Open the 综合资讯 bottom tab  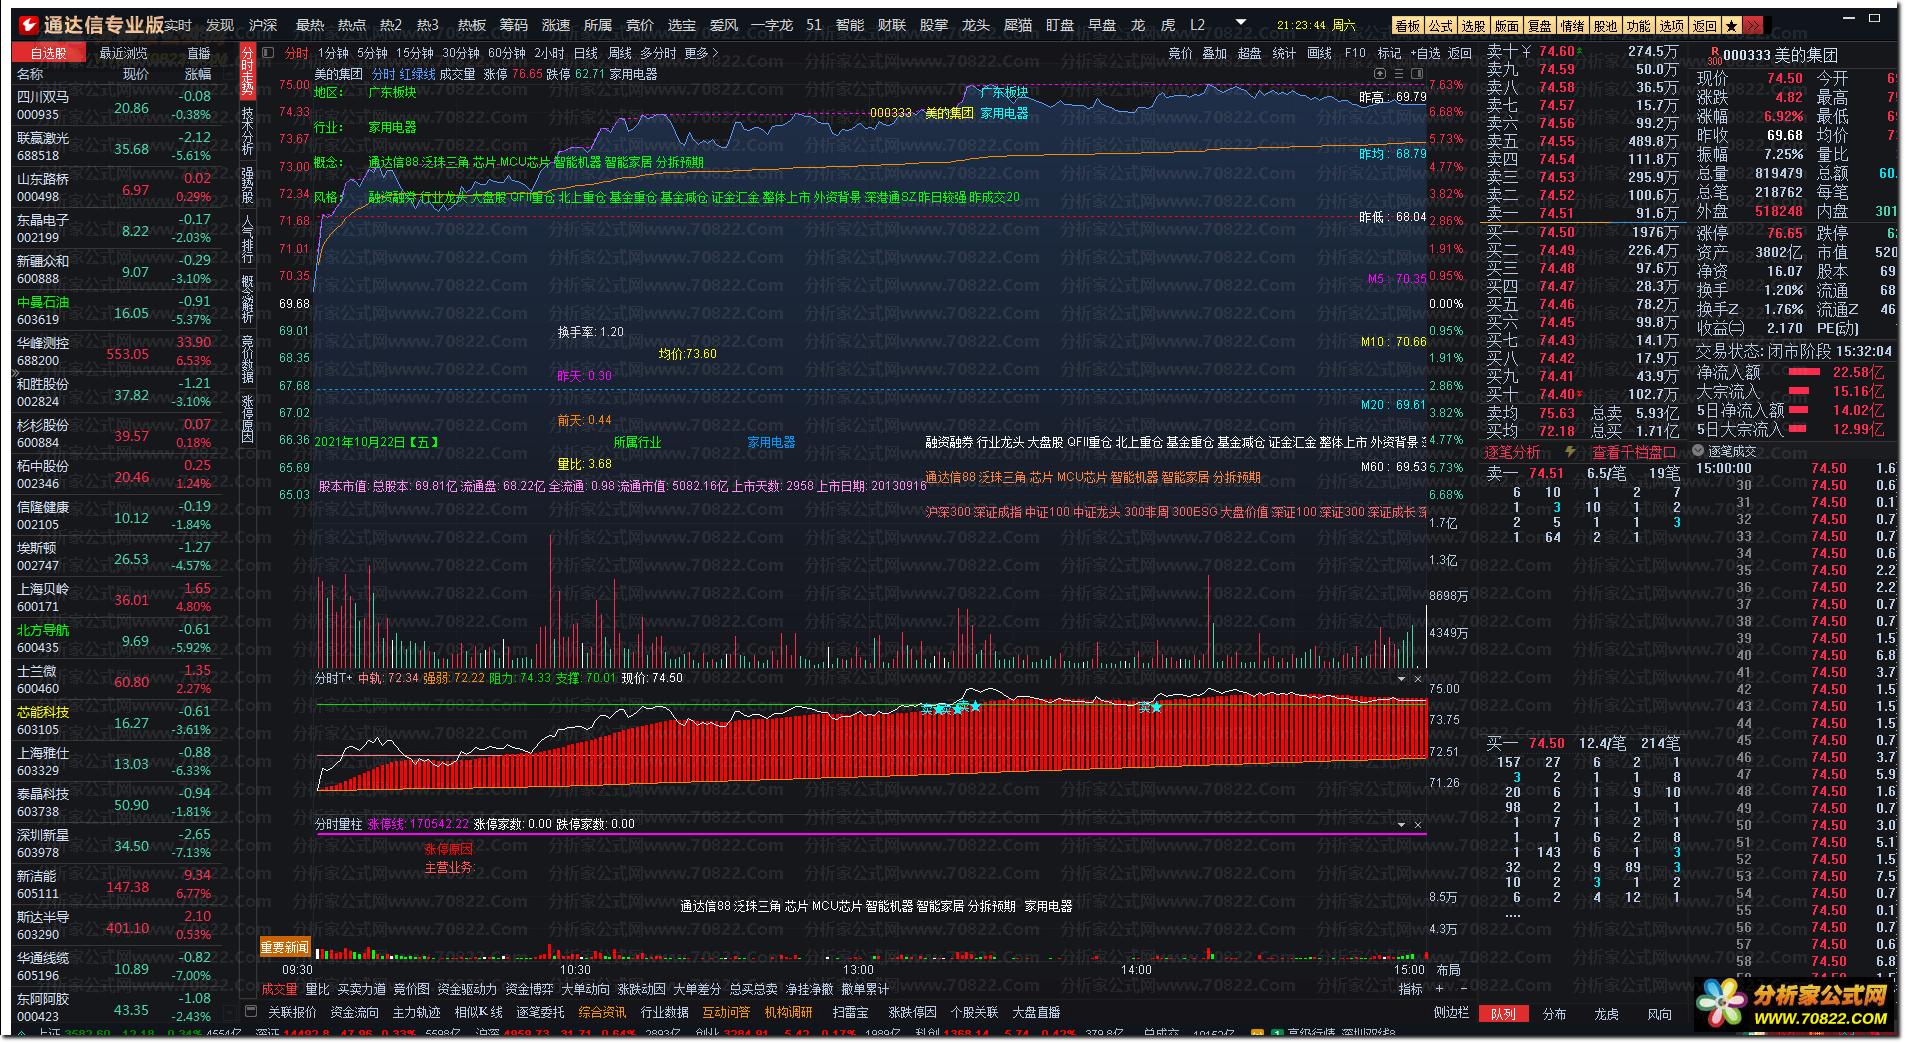602,1013
